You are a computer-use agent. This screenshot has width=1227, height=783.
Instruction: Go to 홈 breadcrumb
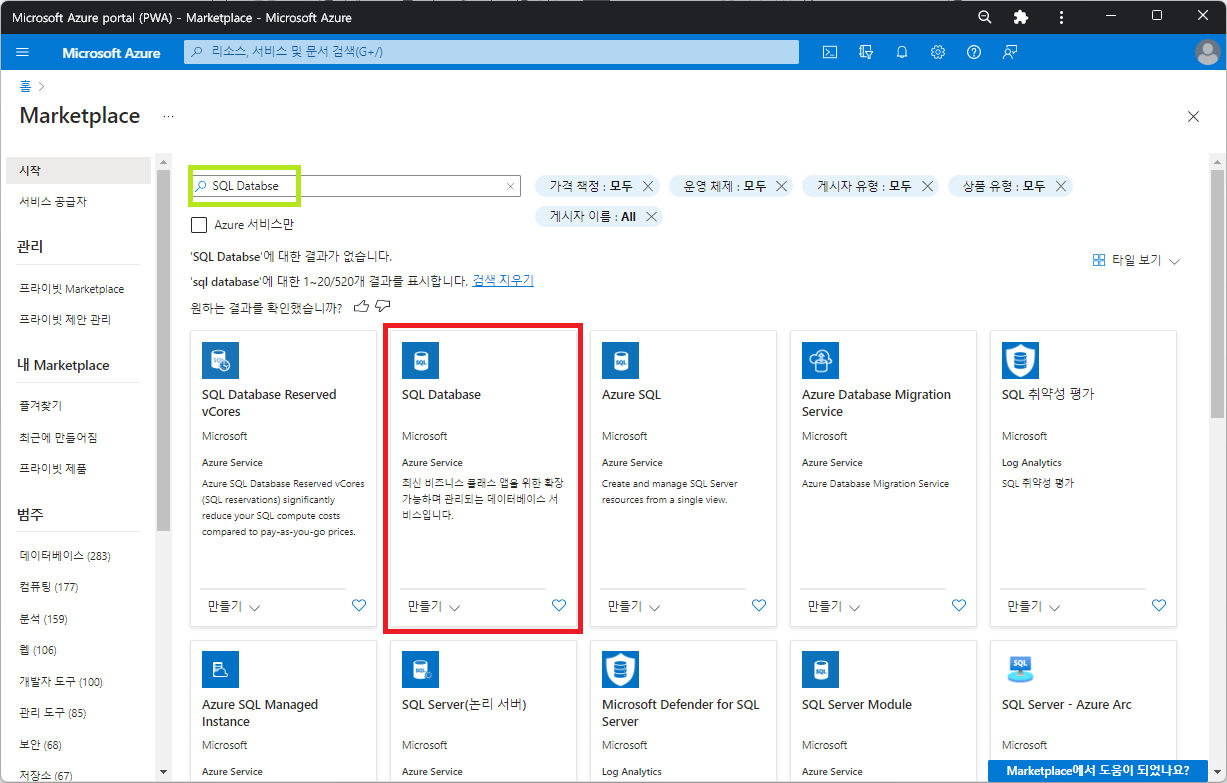coord(25,87)
